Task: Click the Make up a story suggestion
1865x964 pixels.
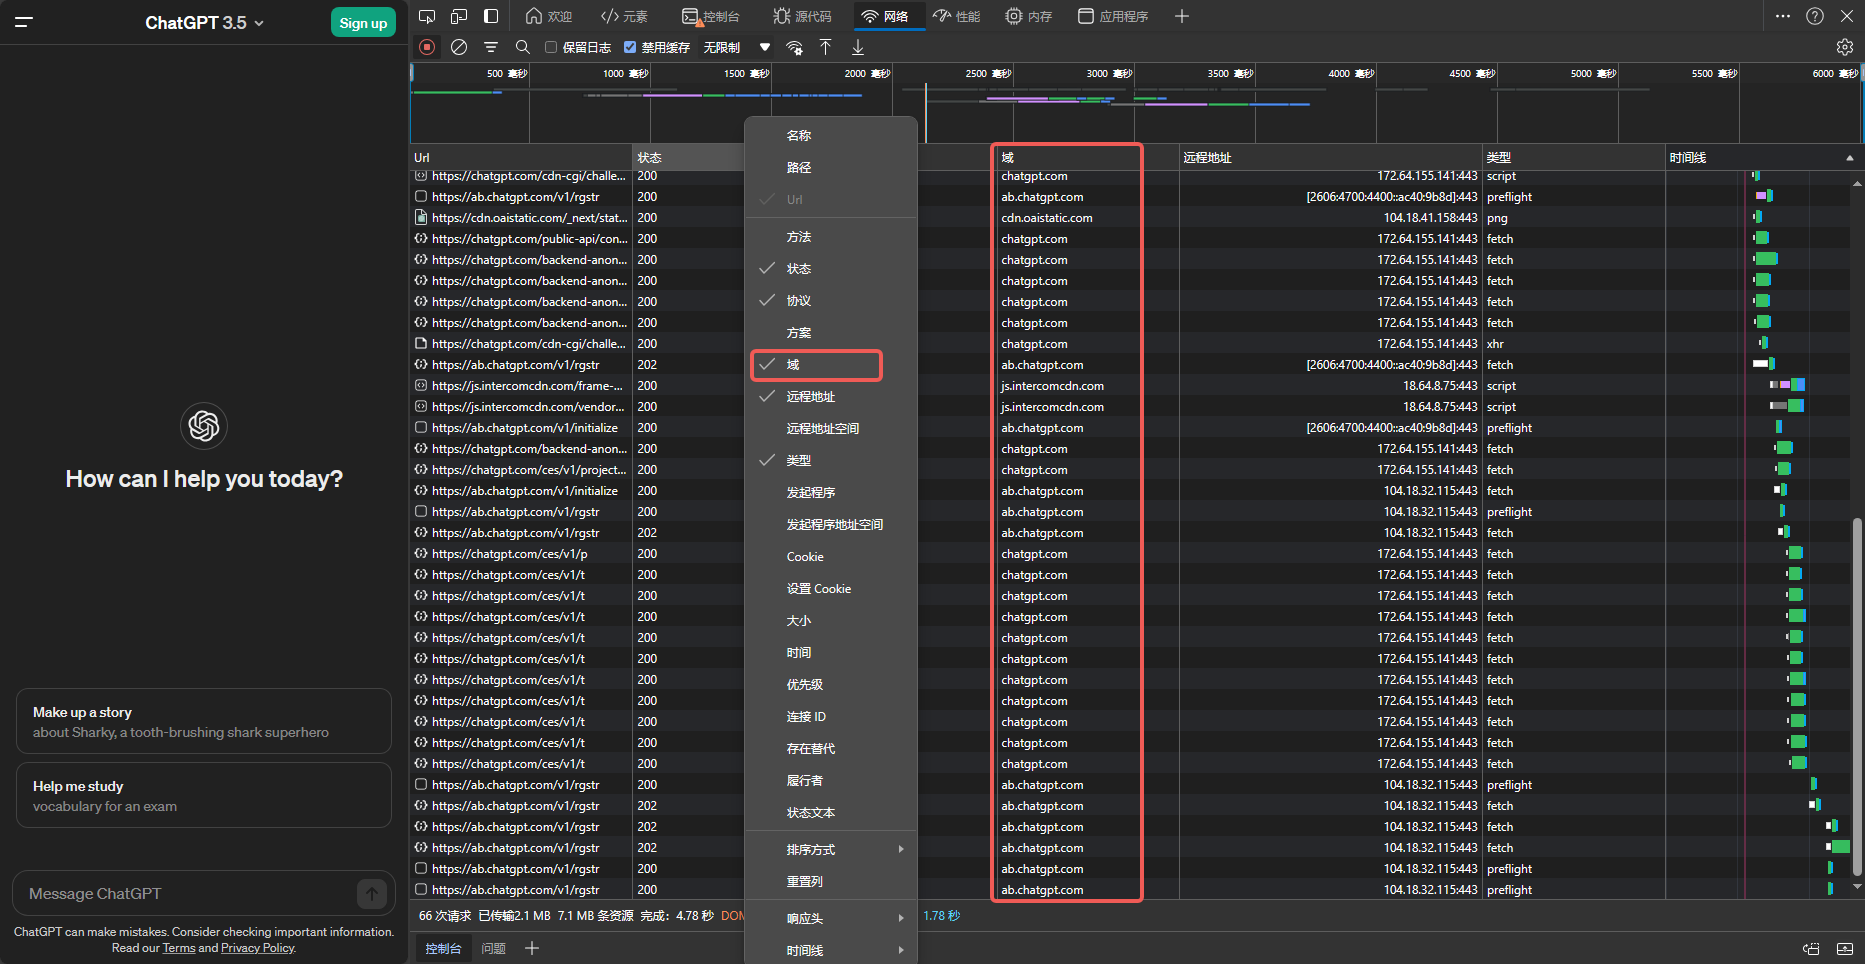Action: click(204, 721)
